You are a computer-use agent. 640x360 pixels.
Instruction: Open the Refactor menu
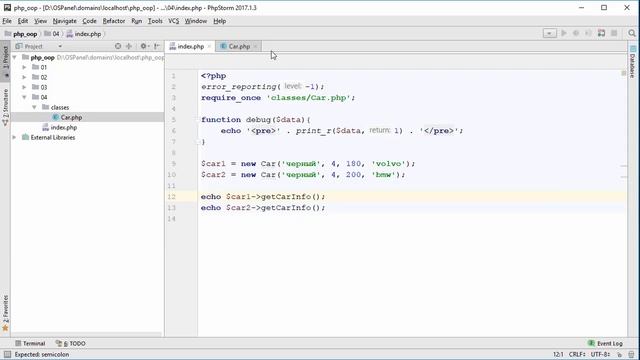(x=114, y=21)
